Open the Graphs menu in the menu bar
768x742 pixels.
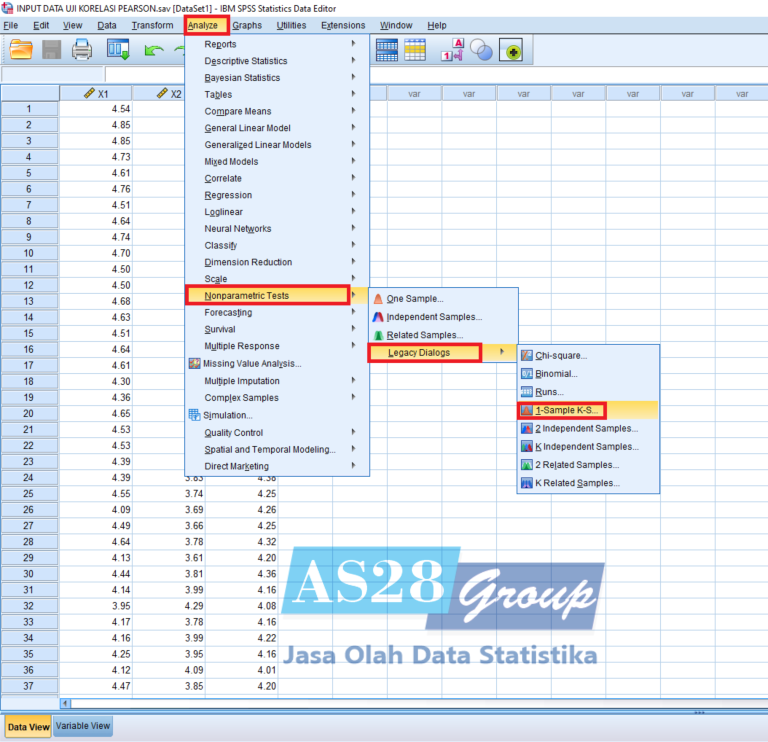(247, 25)
